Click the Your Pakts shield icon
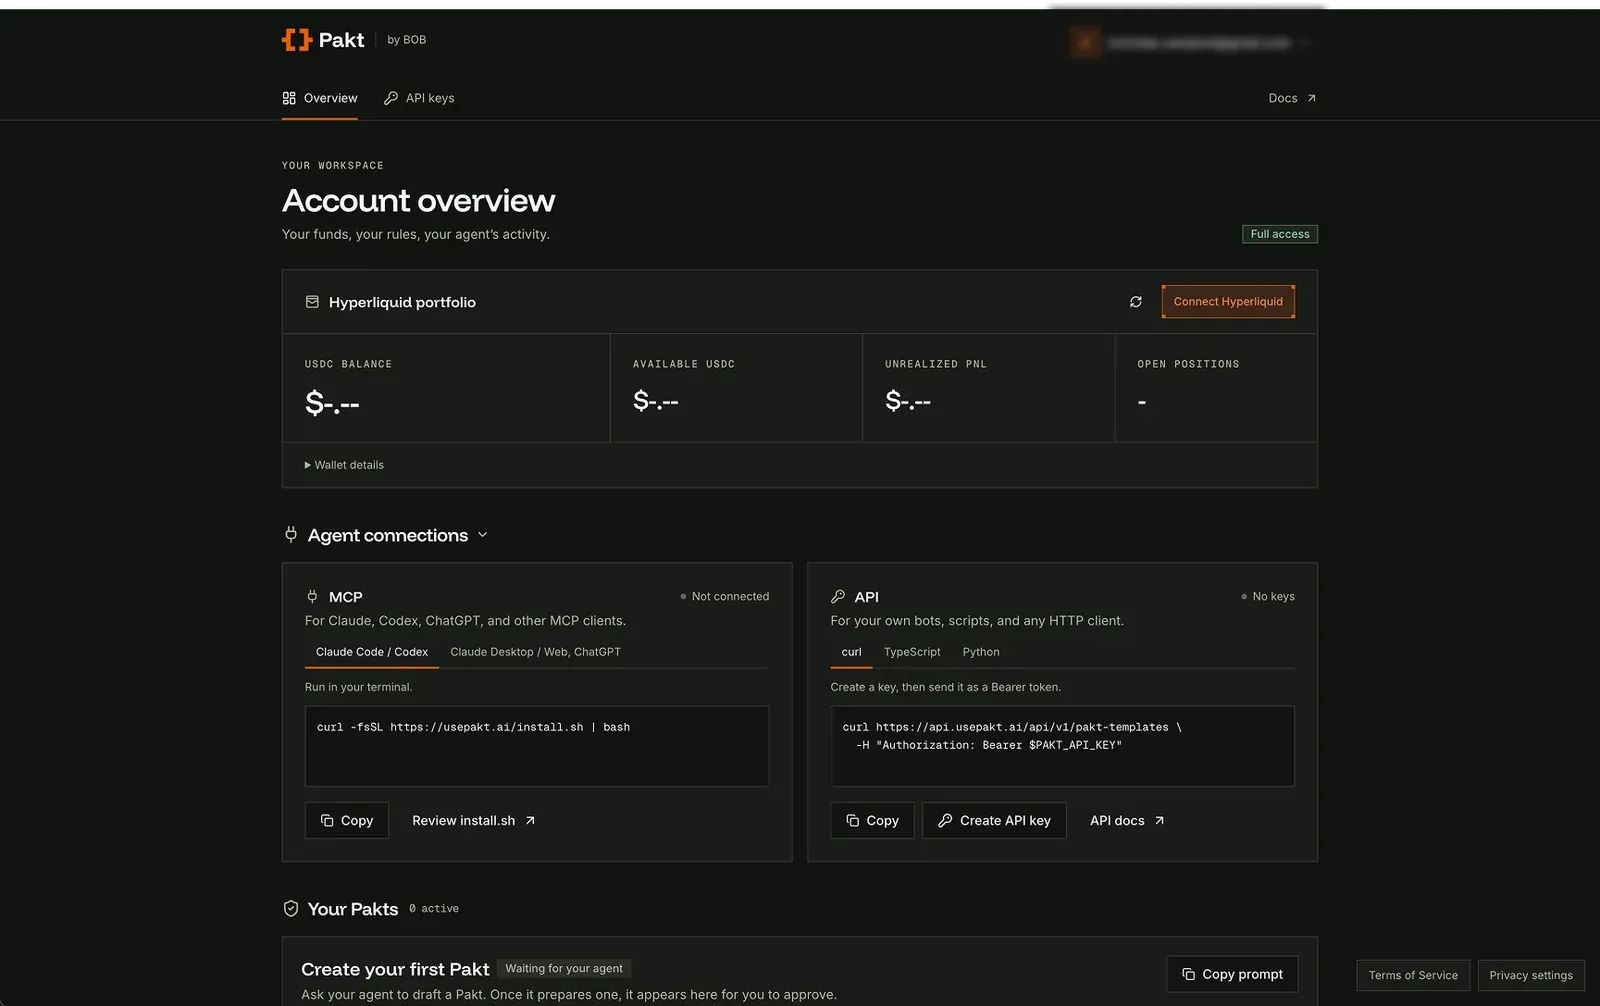Image resolution: width=1600 pixels, height=1006 pixels. click(x=291, y=909)
